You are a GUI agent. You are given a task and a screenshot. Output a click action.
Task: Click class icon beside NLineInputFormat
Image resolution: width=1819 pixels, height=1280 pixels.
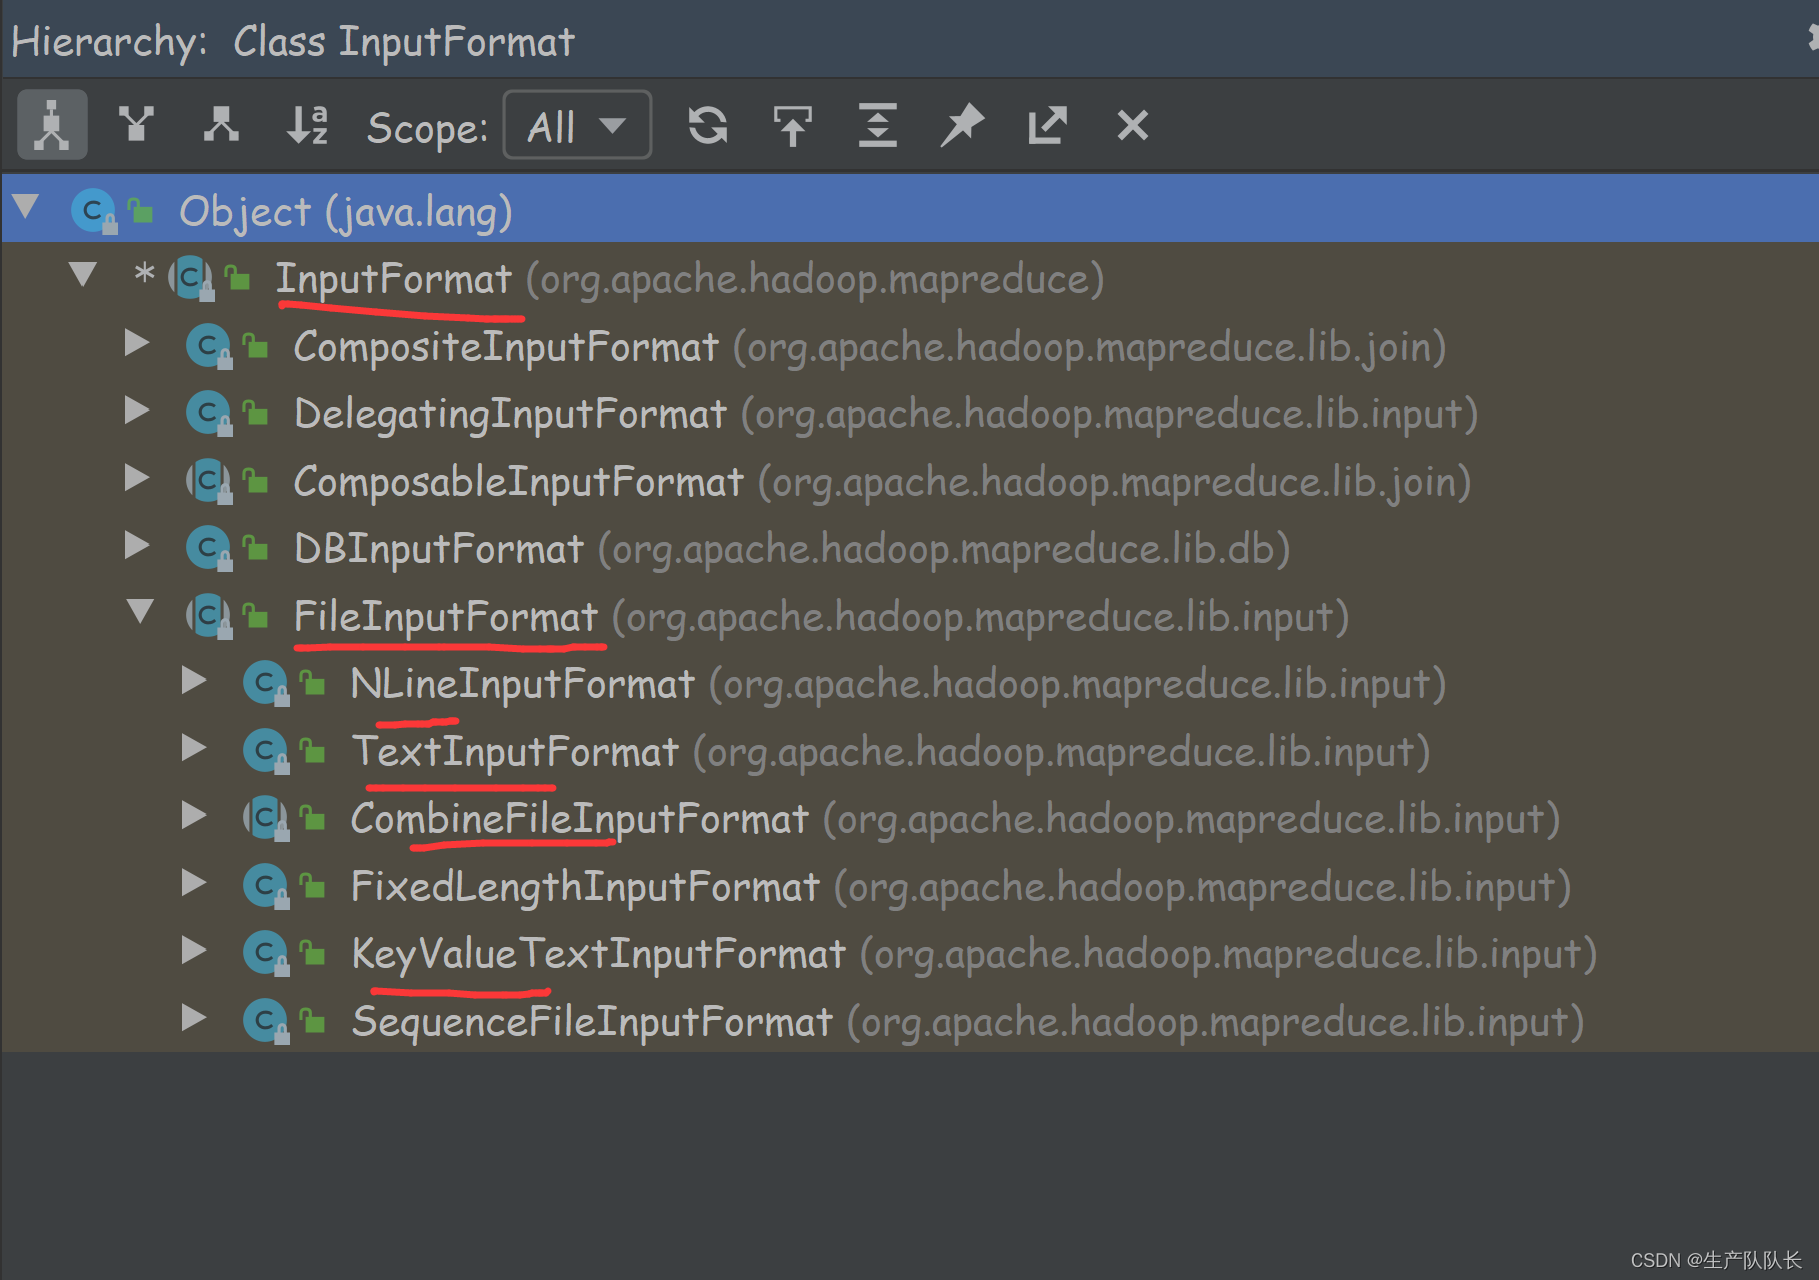tap(266, 683)
